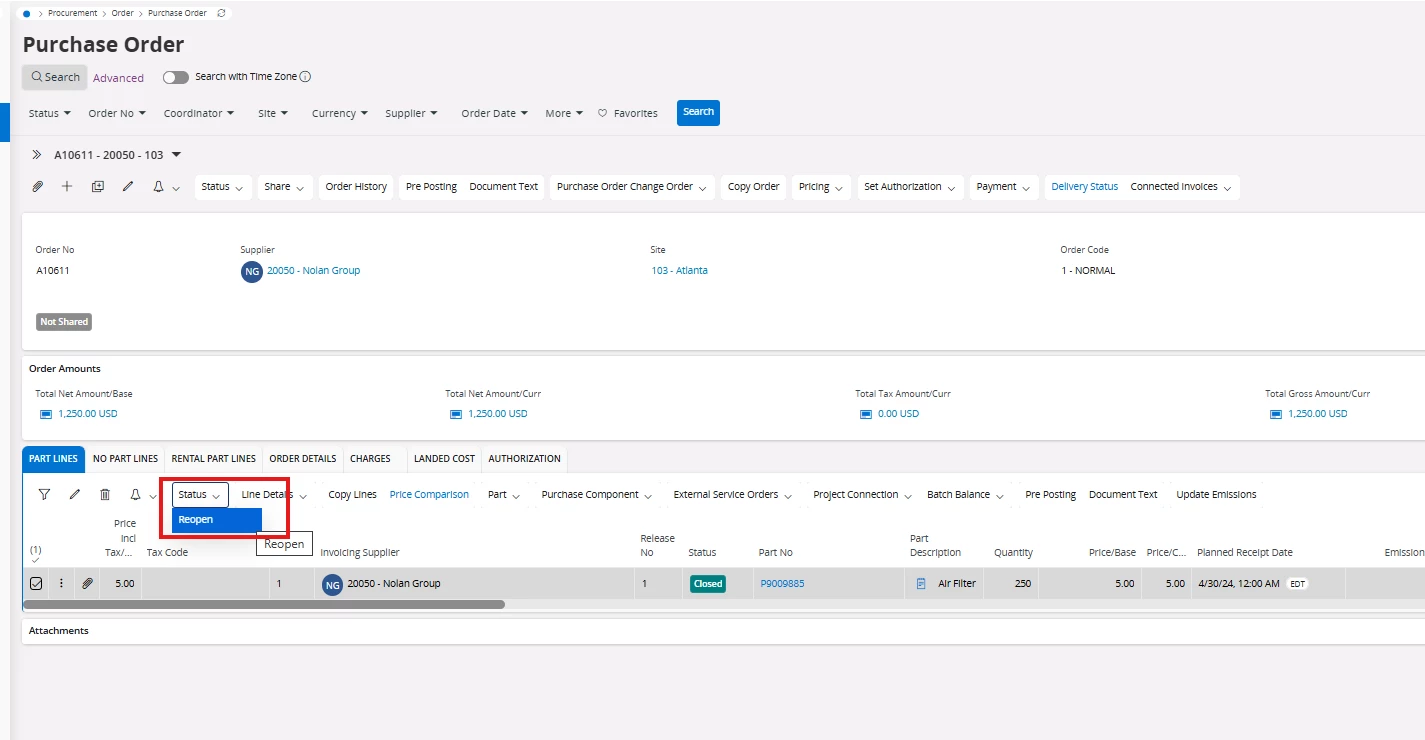The height and width of the screenshot is (740, 1425).
Task: Click the NG supplier avatar in header
Action: coord(252,271)
